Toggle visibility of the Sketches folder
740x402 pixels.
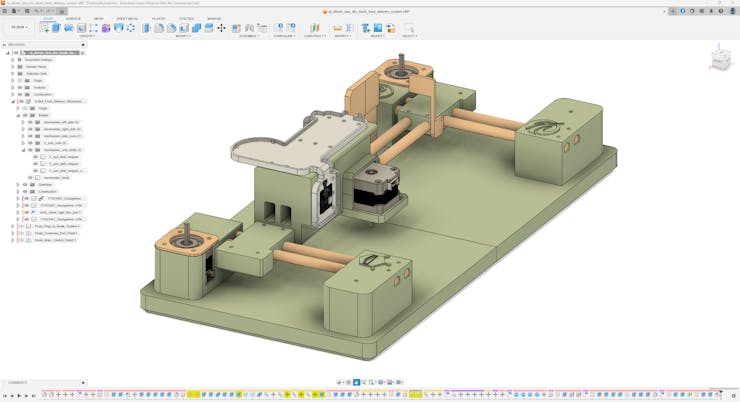coord(25,184)
